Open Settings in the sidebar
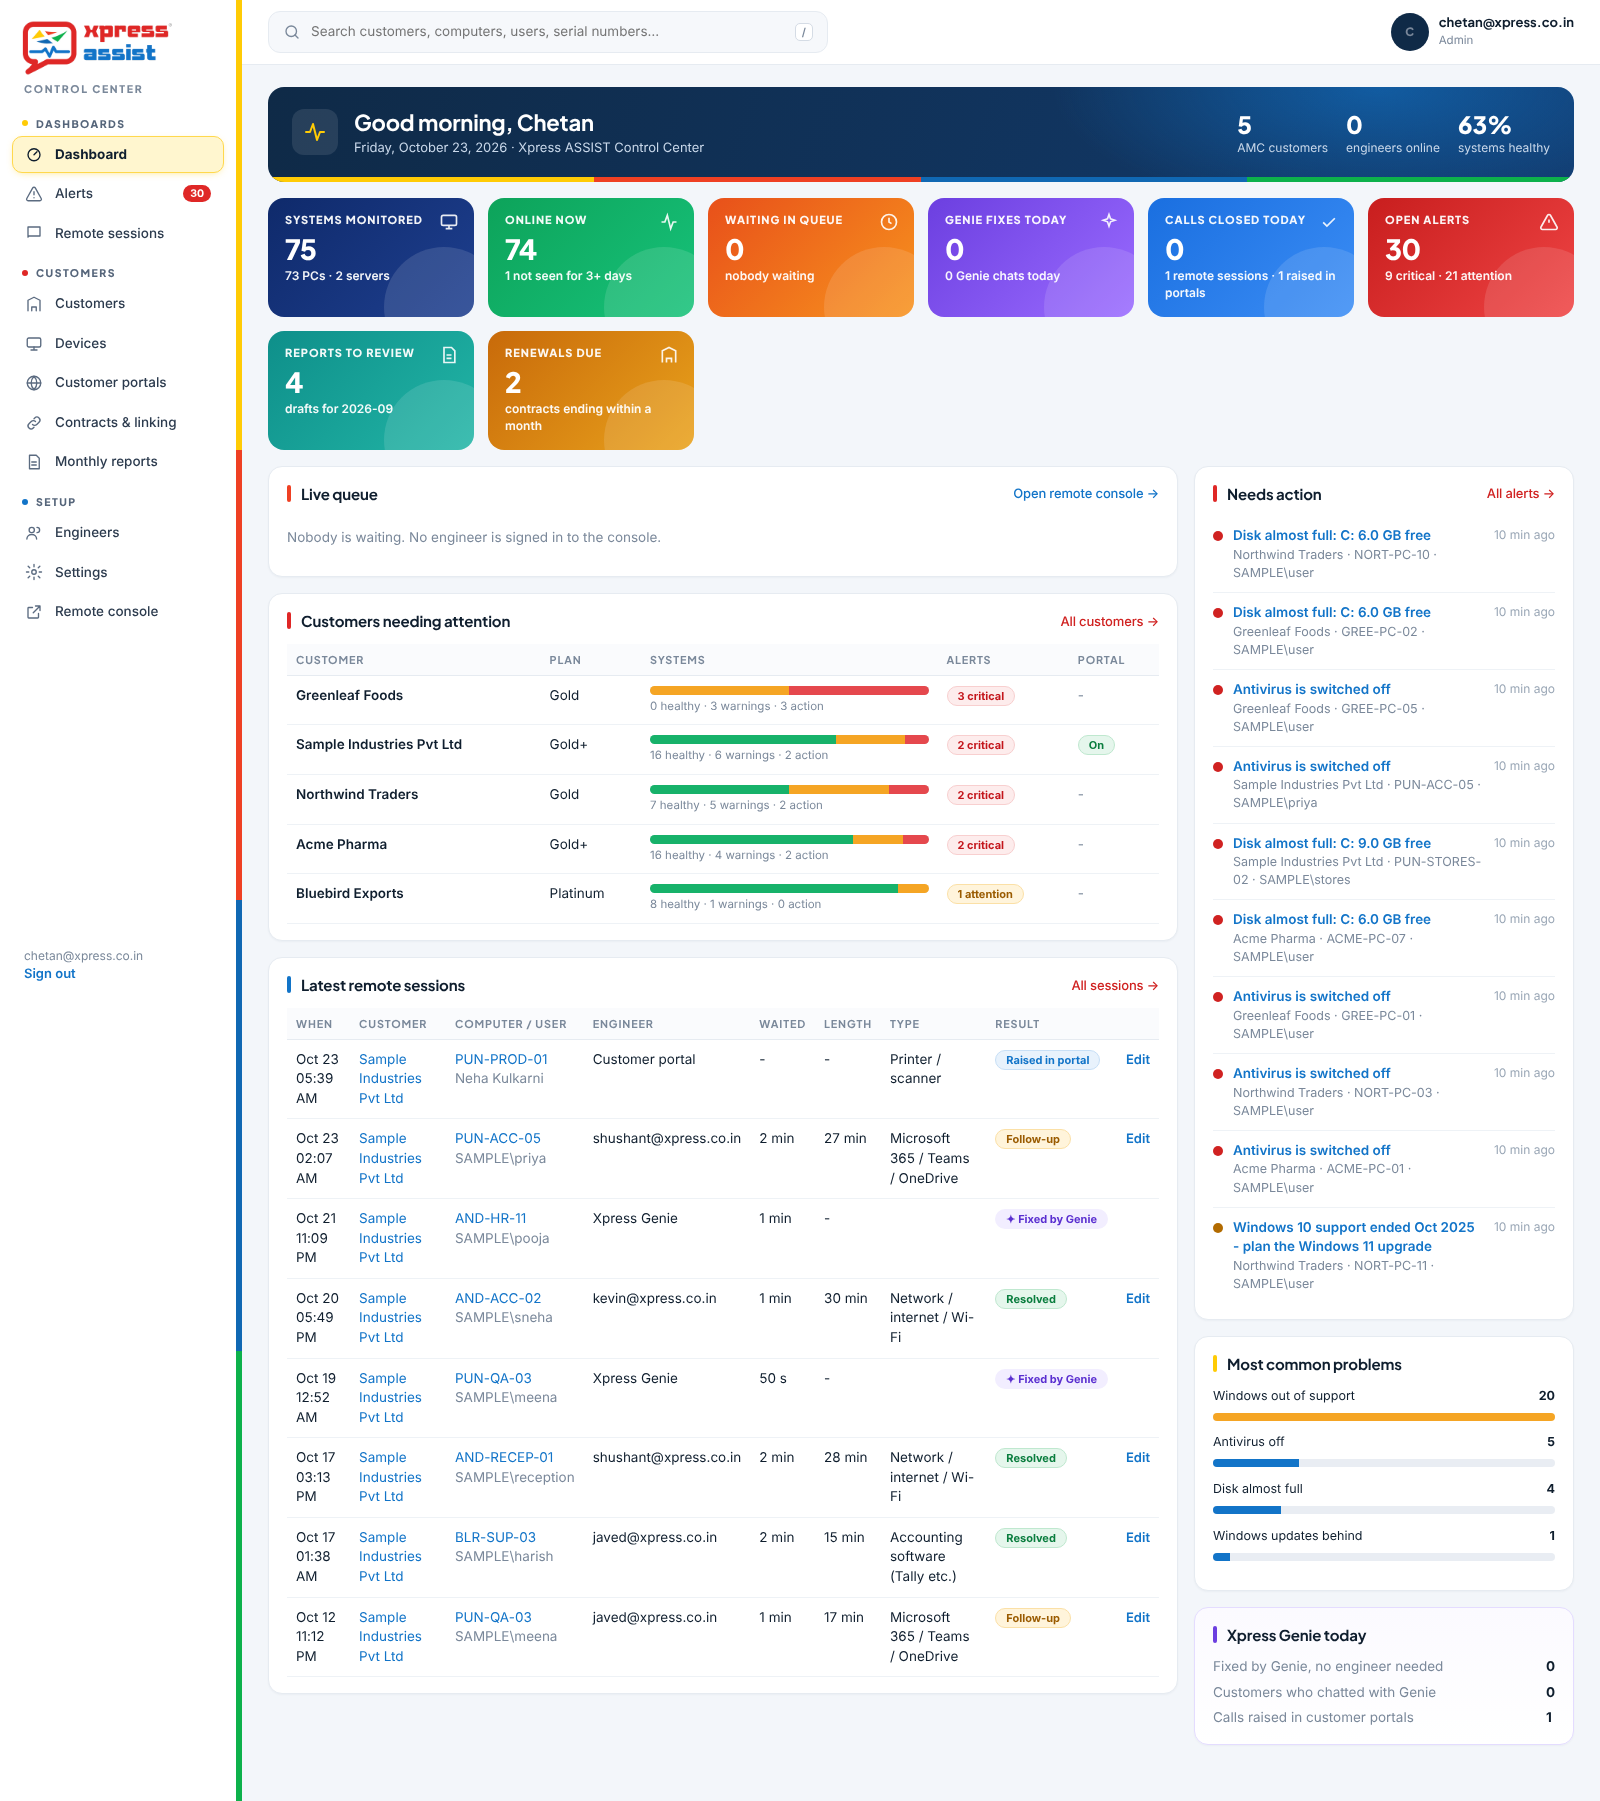The height and width of the screenshot is (1801, 1600). [118, 572]
